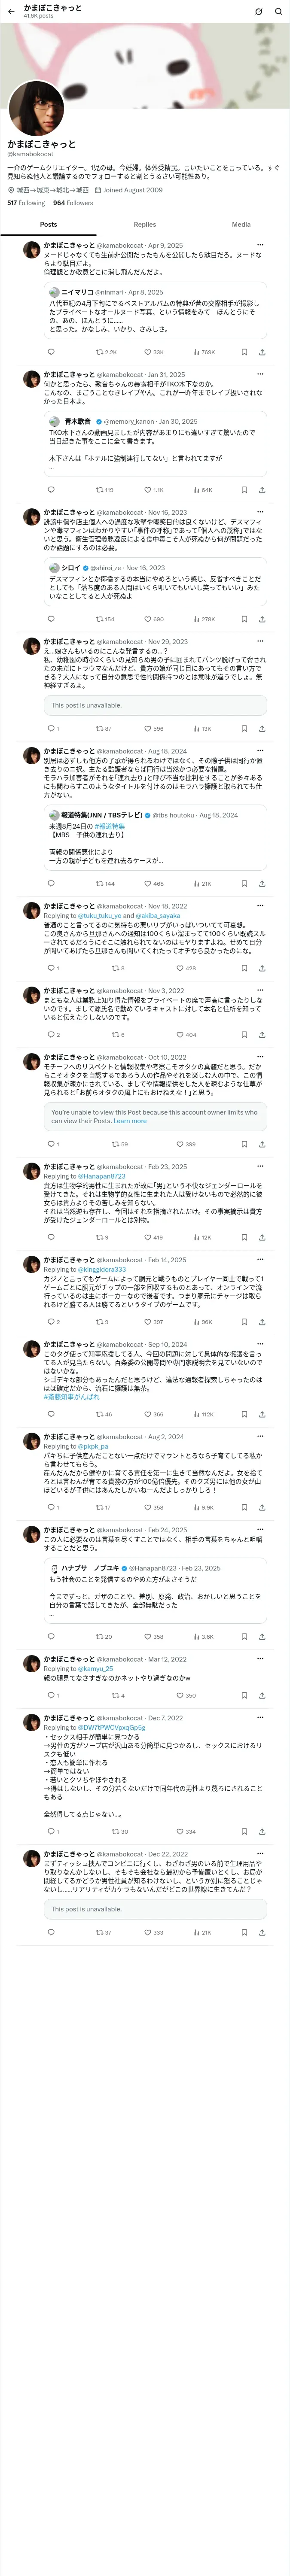Bookmark the Feb 14, 2025 post
290x2576 pixels.
[x=244, y=1321]
